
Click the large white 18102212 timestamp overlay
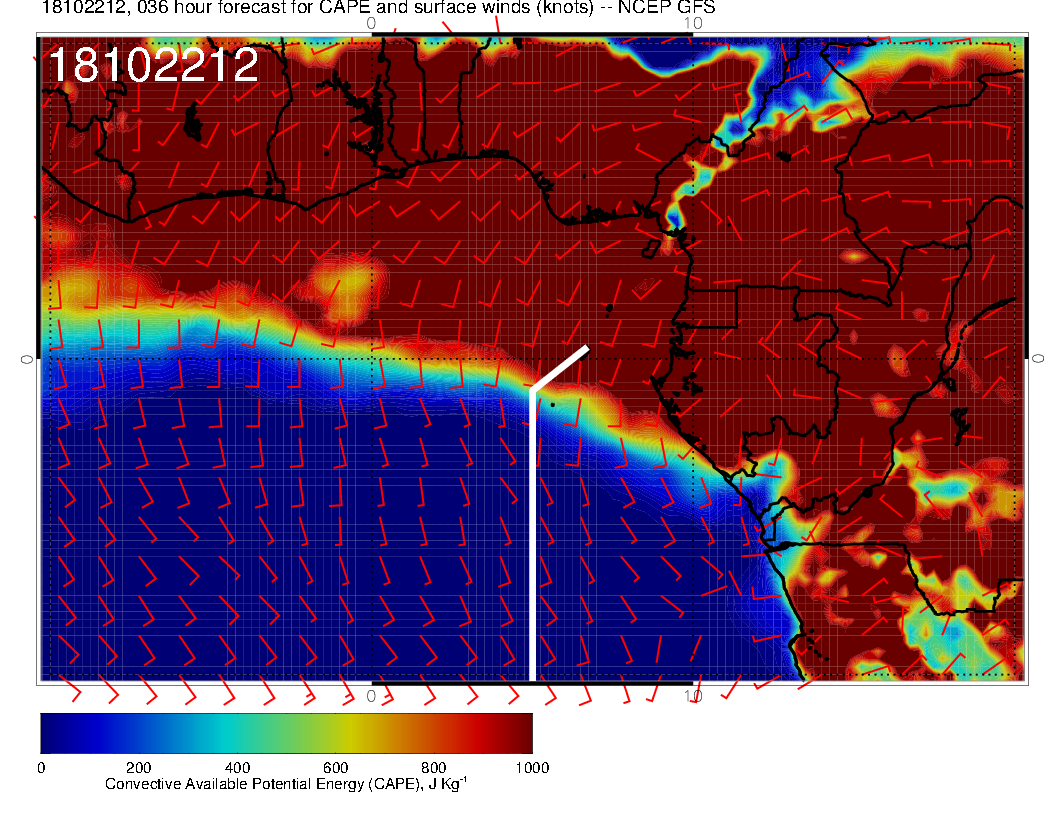click(153, 66)
